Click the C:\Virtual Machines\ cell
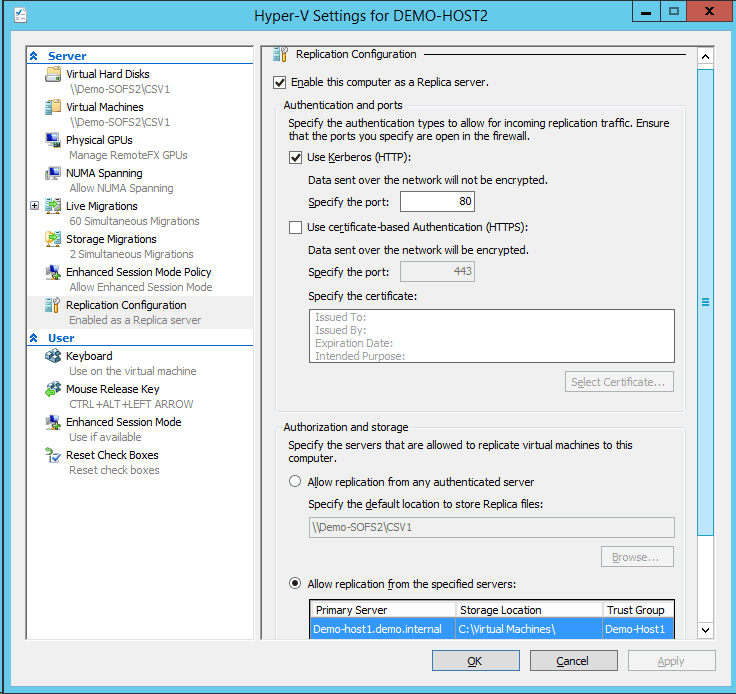Viewport: 736px width, 694px height. pyautogui.click(x=529, y=629)
